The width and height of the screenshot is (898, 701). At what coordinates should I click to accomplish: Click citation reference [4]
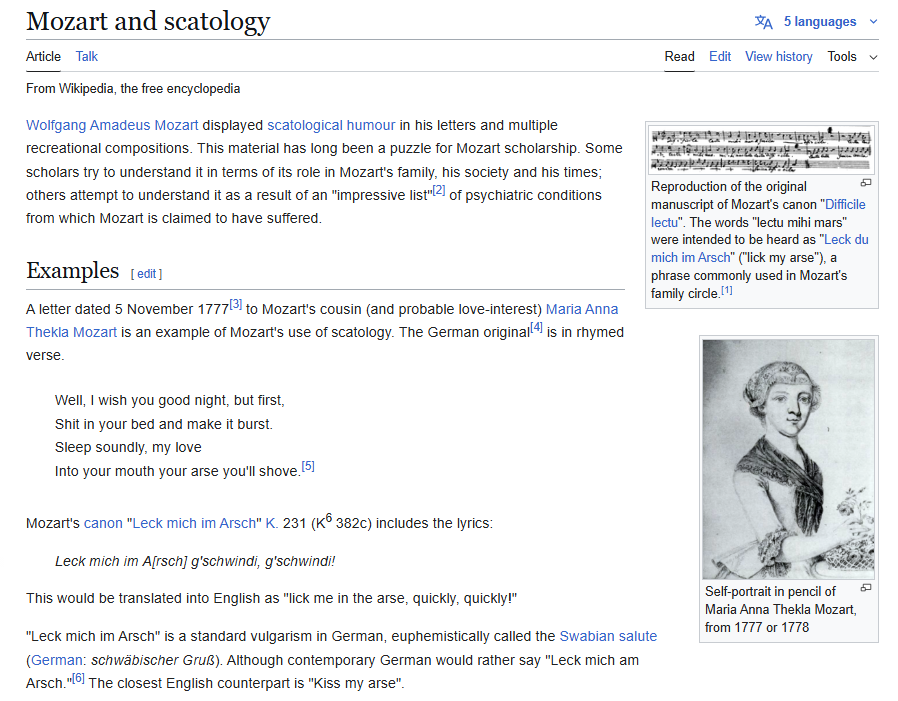pyautogui.click(x=536, y=327)
